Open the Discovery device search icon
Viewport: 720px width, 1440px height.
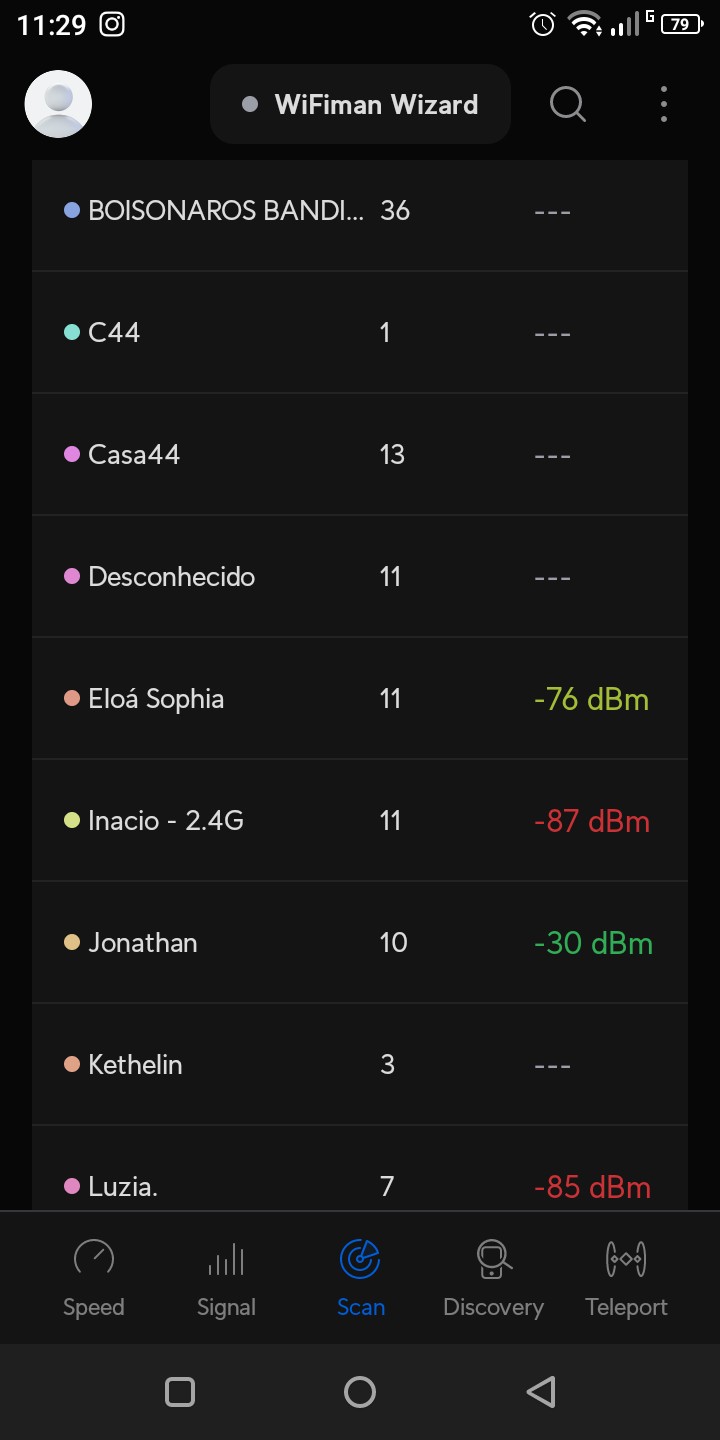tap(493, 1259)
